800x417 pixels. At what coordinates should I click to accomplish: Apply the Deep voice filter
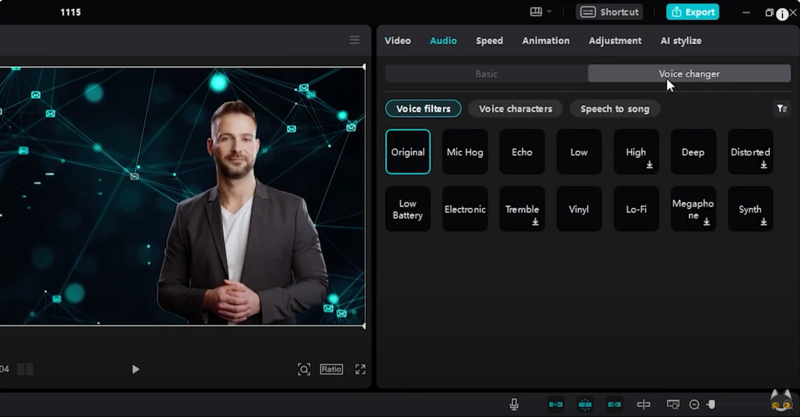point(693,152)
